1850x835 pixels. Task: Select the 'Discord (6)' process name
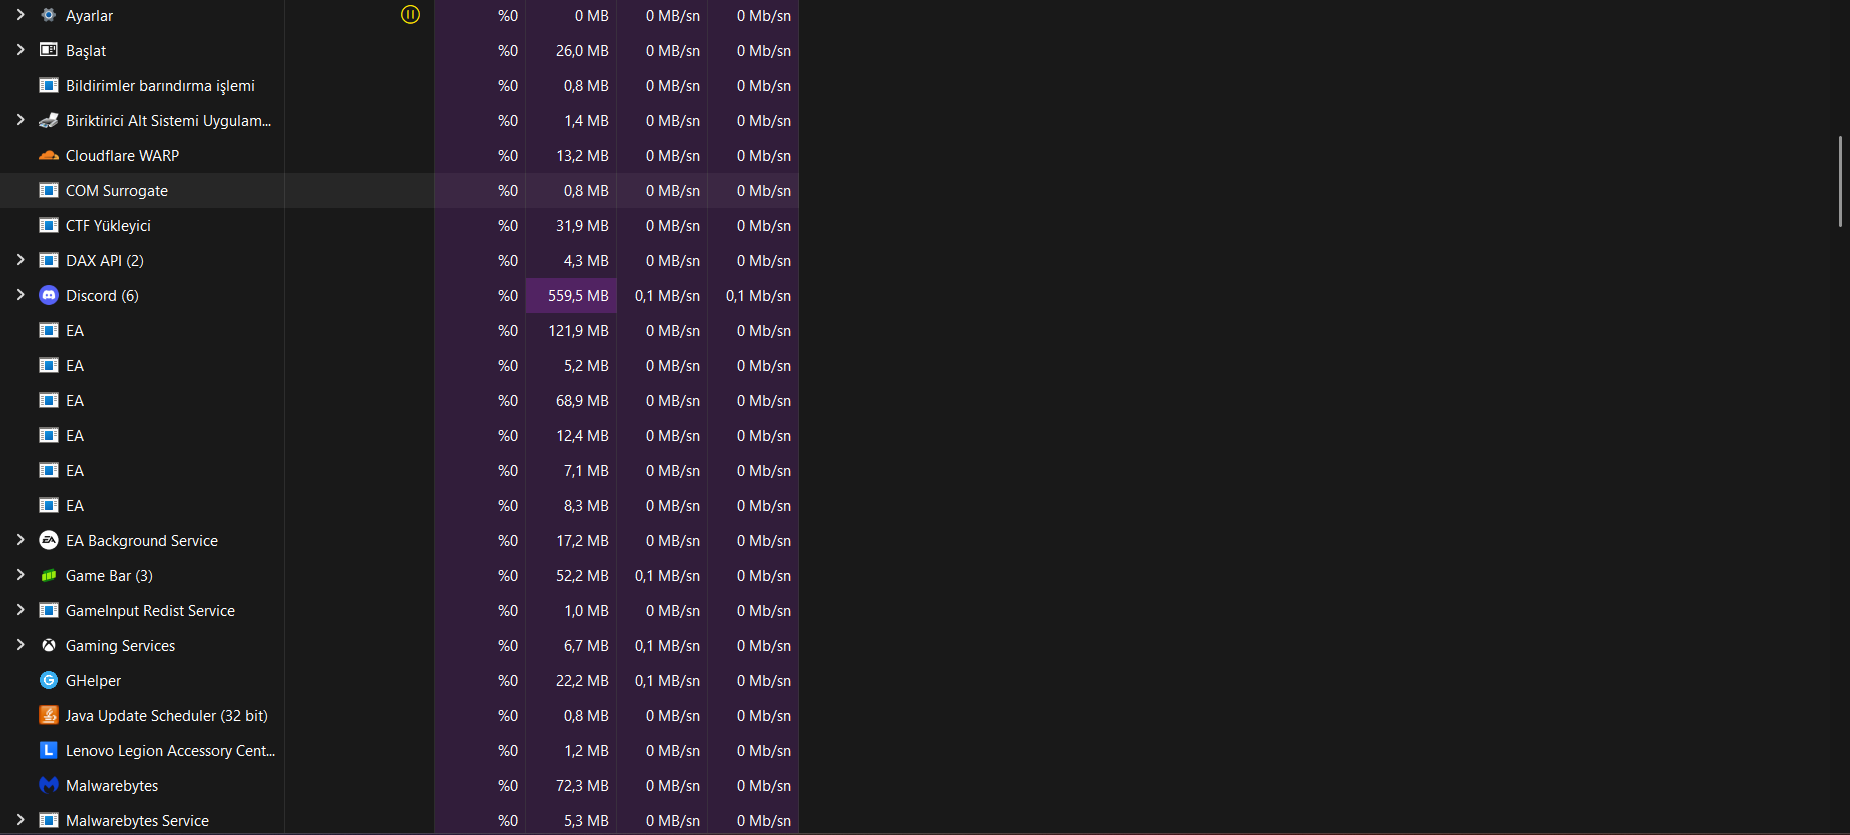click(102, 296)
